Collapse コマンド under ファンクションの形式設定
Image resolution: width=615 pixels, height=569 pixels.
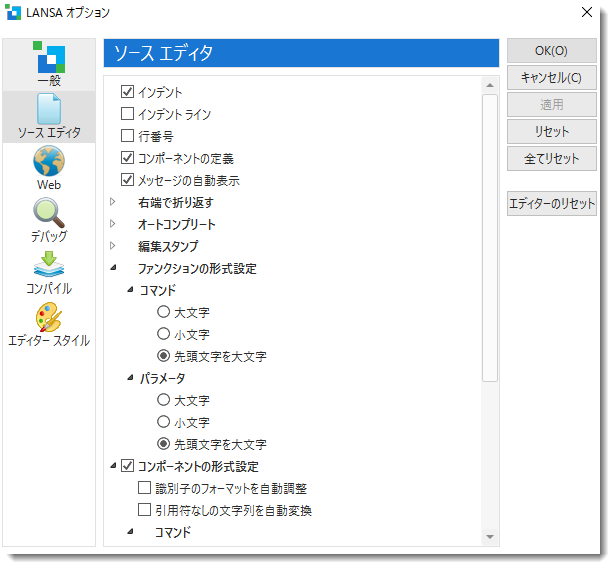[x=130, y=290]
